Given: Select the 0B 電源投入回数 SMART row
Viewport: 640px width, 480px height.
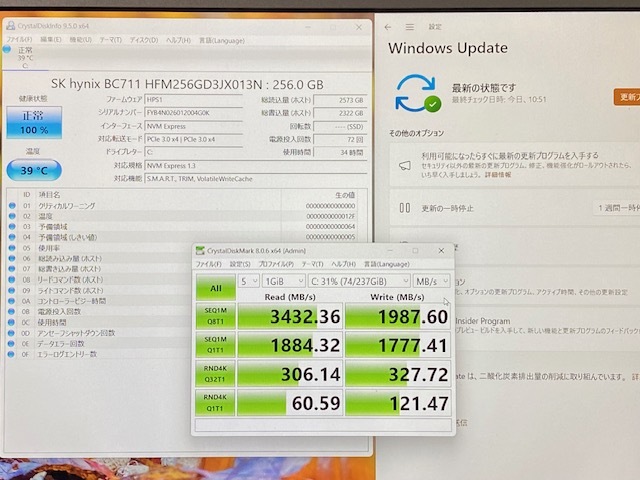Looking at the screenshot, I should tap(100, 312).
